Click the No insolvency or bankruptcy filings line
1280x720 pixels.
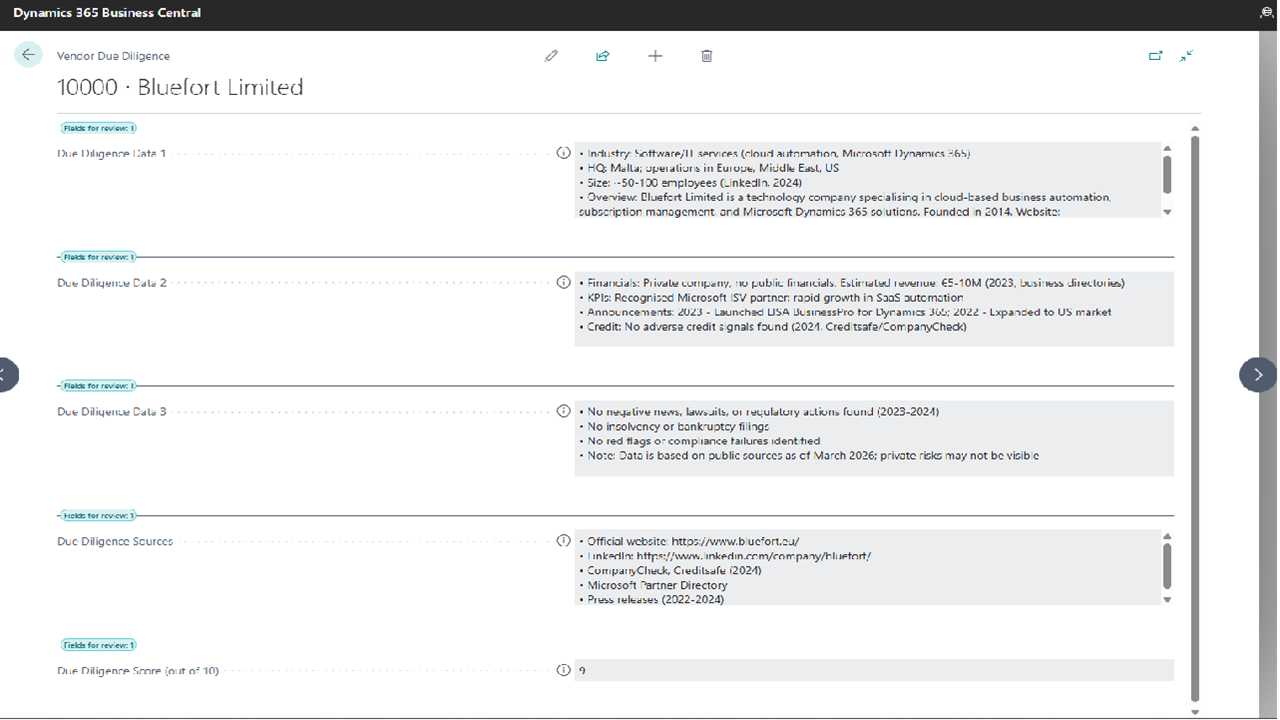click(674, 426)
